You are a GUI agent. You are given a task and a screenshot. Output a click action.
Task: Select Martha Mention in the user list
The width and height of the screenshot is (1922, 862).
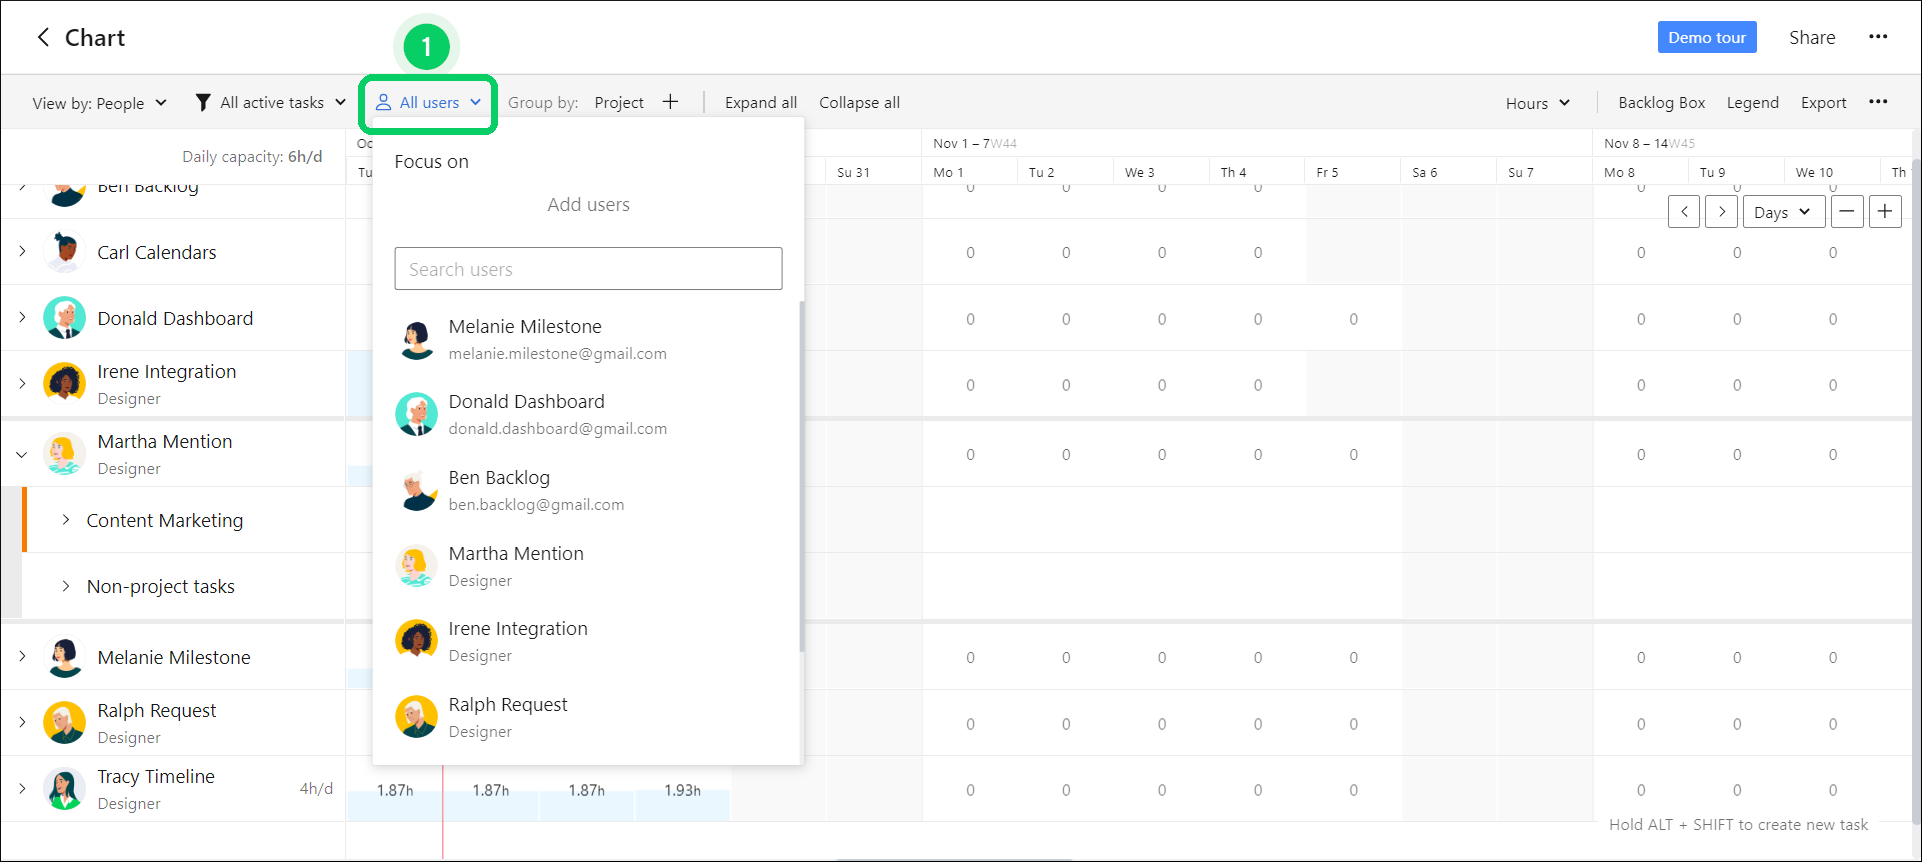[x=588, y=566]
